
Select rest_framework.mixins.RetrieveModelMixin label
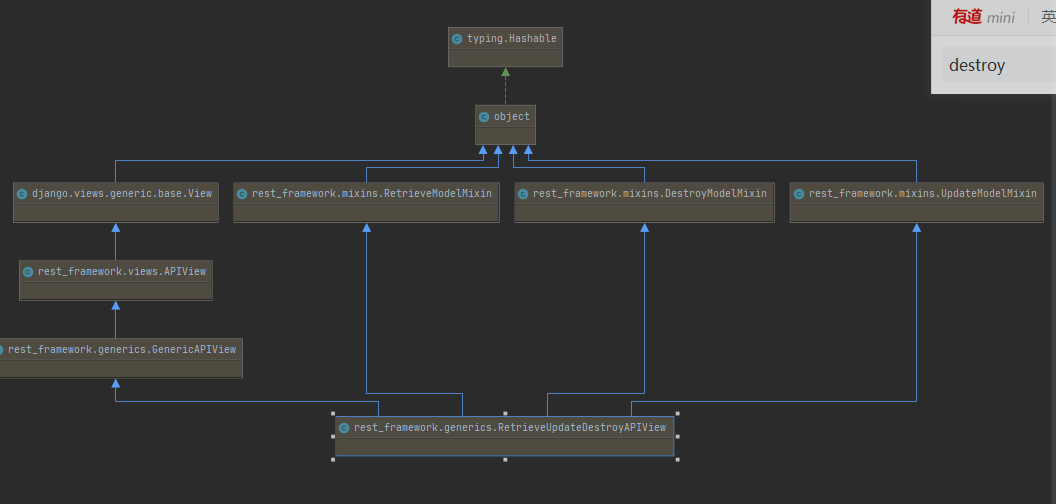coord(372,194)
